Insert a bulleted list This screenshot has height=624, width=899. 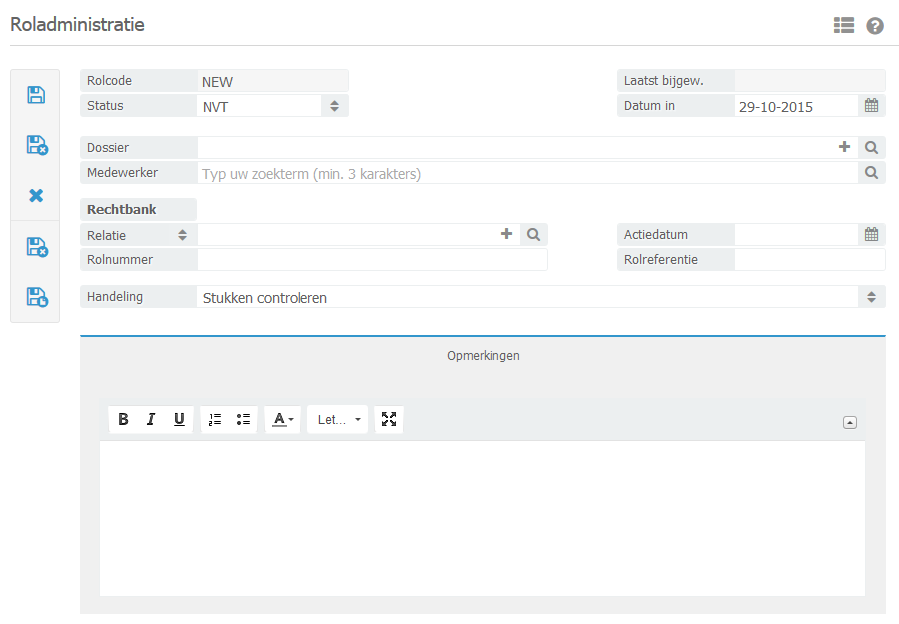coord(243,420)
